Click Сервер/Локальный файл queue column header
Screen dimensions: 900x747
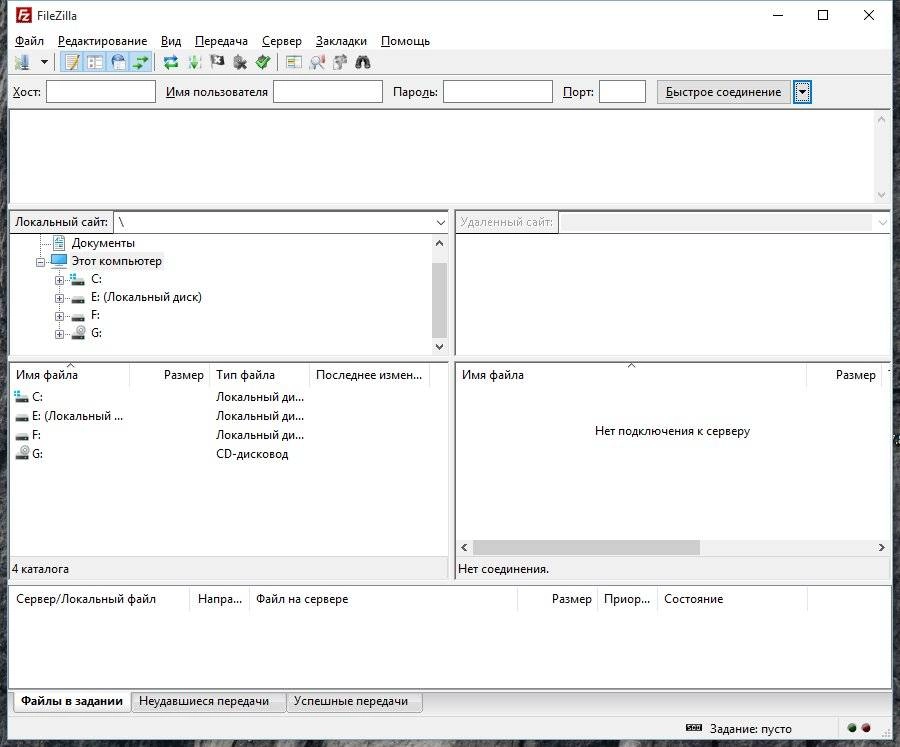(100, 599)
